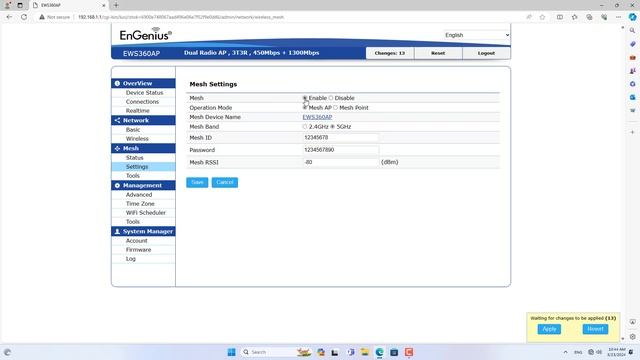Open sidebar search icon

point(633,31)
